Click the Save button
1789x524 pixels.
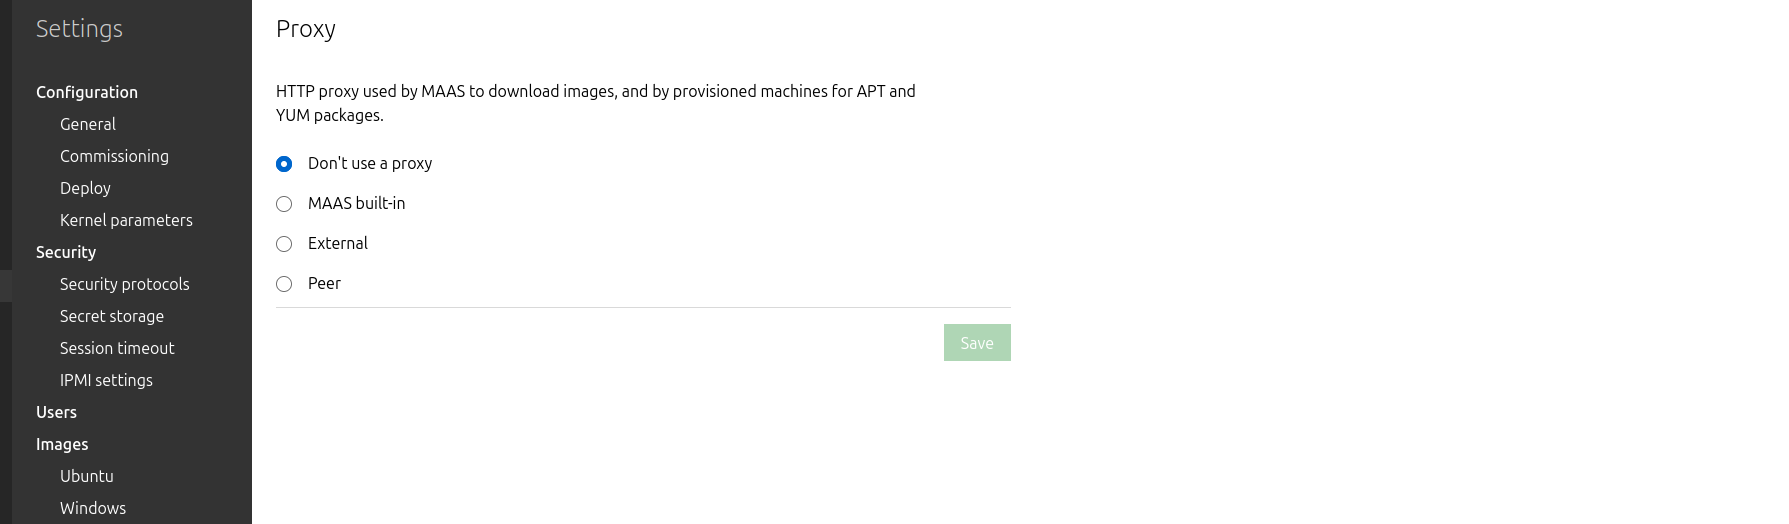pos(977,343)
